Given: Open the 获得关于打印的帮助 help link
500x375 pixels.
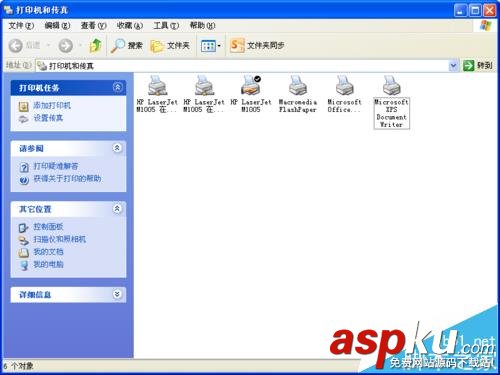Looking at the screenshot, I should (x=67, y=179).
